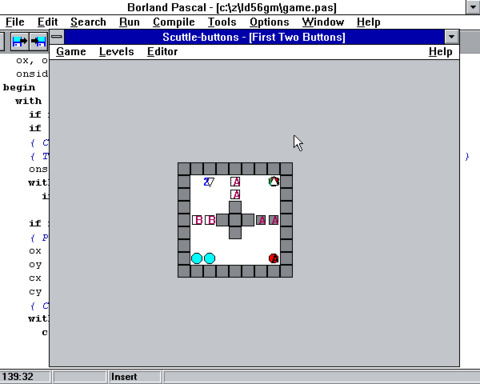
Task: Click the gray A tile beside the right wall
Action: (x=274, y=220)
